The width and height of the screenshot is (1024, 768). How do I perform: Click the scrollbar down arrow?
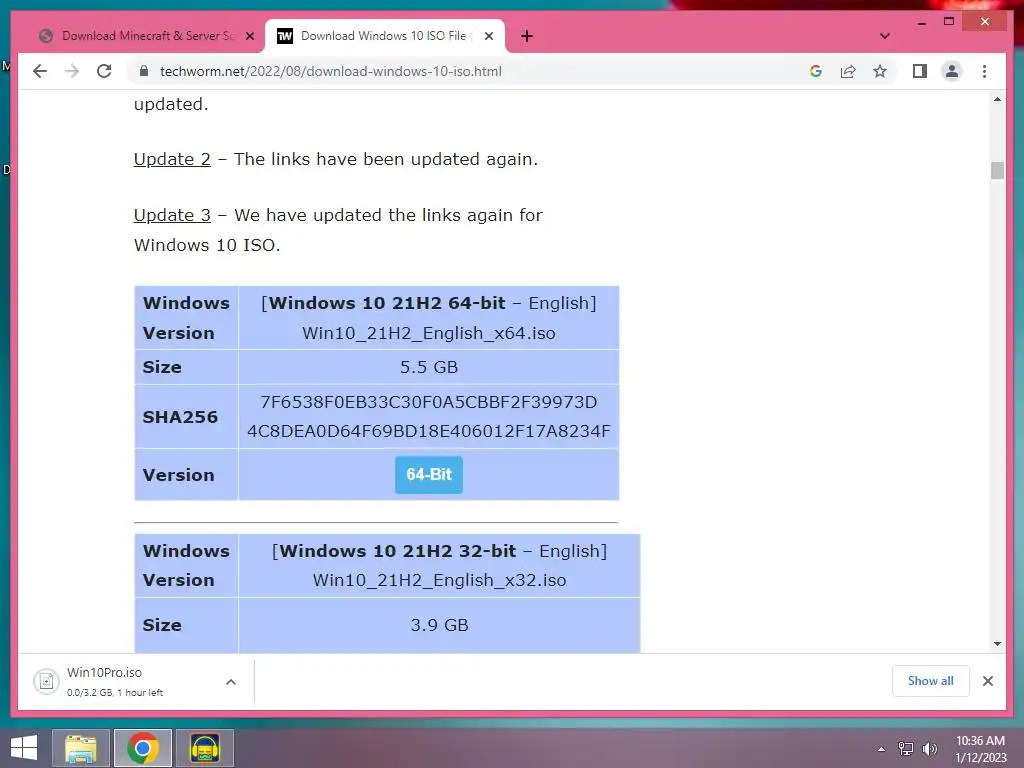997,644
